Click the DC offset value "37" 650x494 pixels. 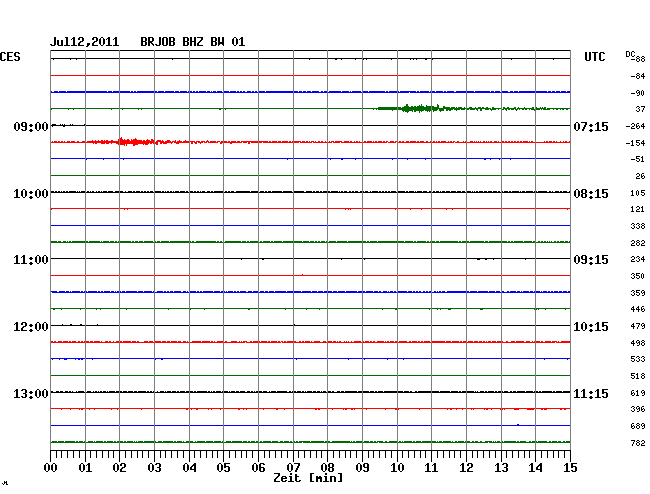click(640, 109)
